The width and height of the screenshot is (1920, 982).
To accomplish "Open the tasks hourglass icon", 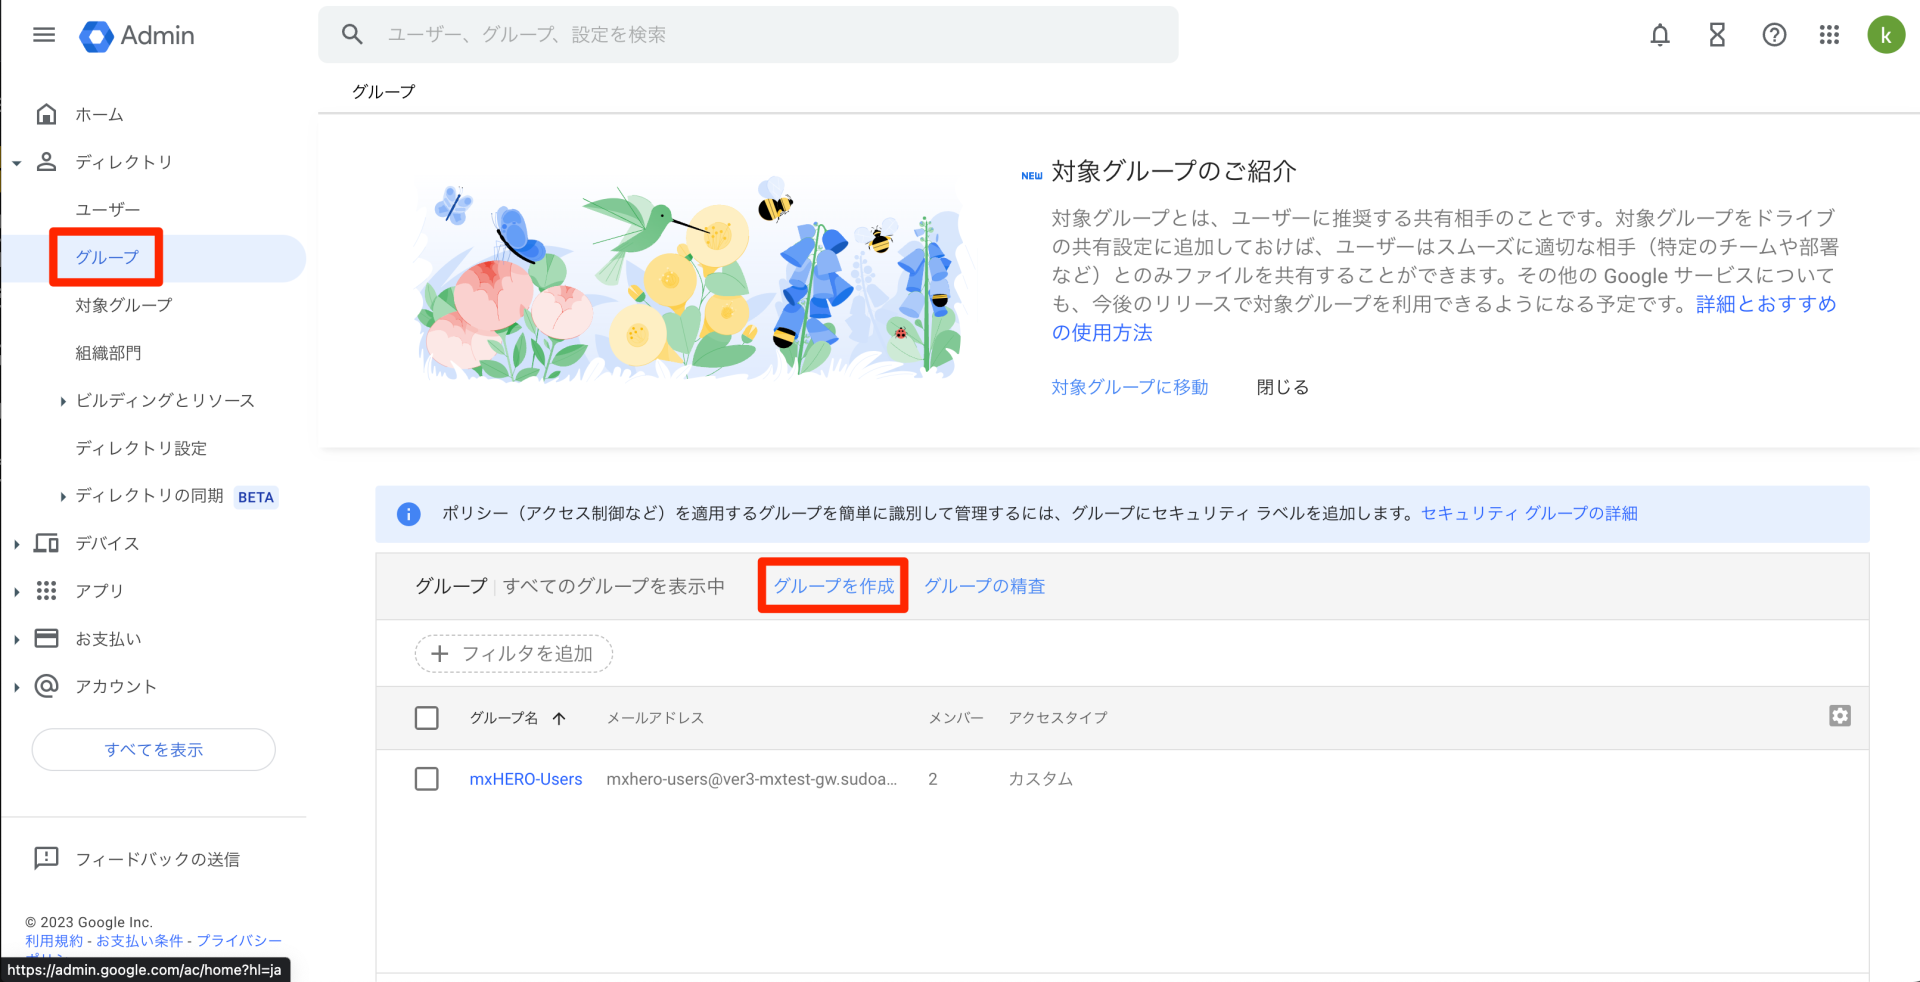I will 1716,34.
